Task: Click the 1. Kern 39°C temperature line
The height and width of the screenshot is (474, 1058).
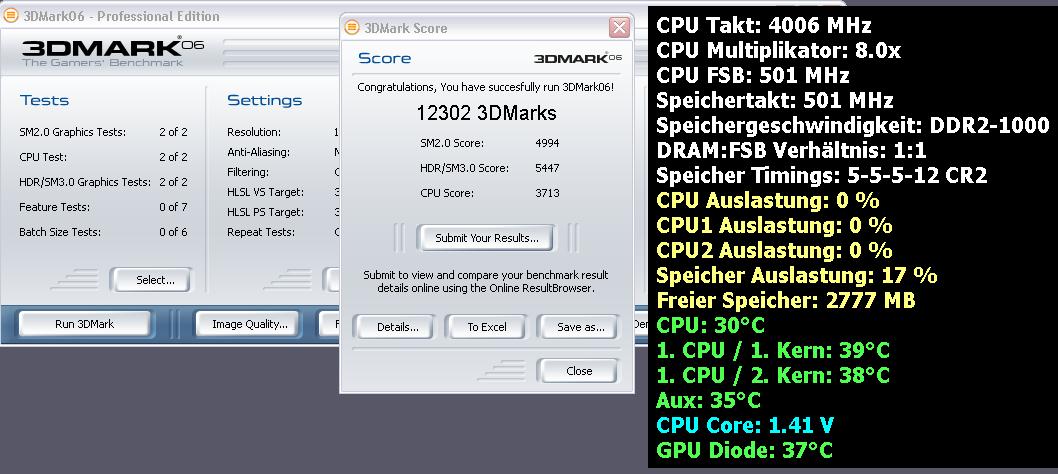Action: (773, 350)
